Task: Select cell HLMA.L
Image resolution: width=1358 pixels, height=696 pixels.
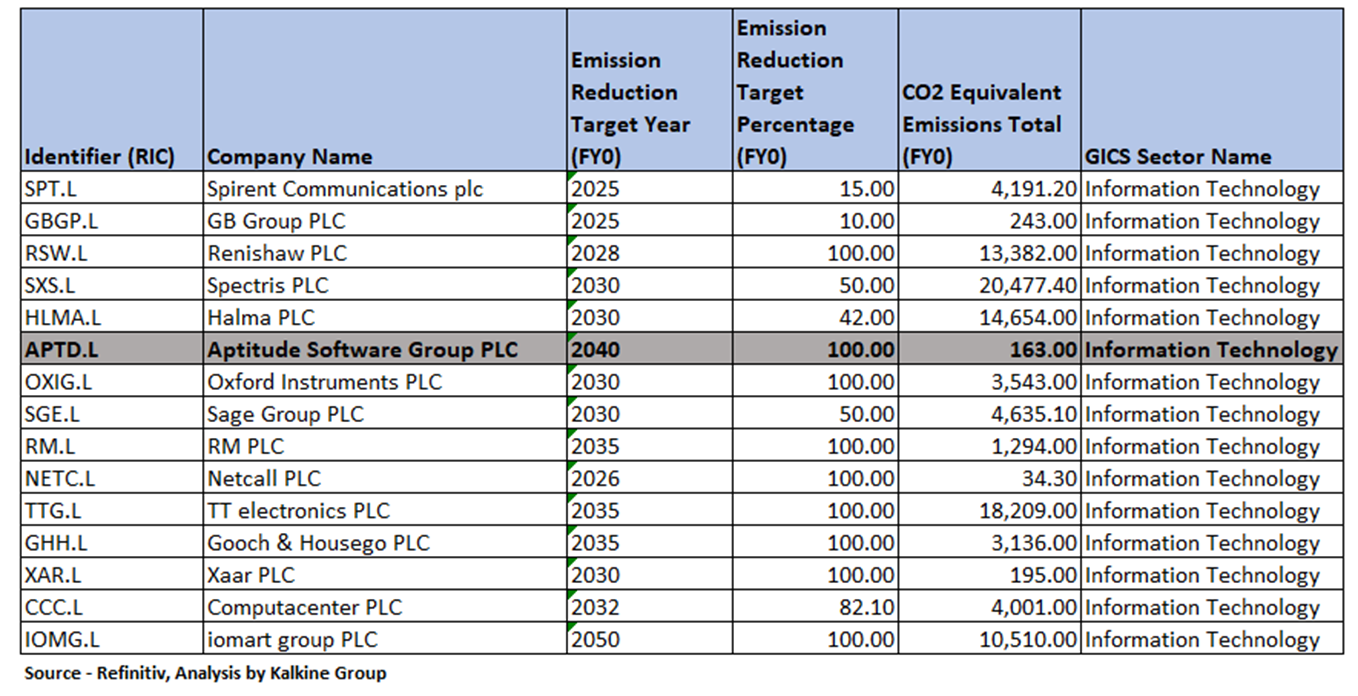Action: coord(112,317)
